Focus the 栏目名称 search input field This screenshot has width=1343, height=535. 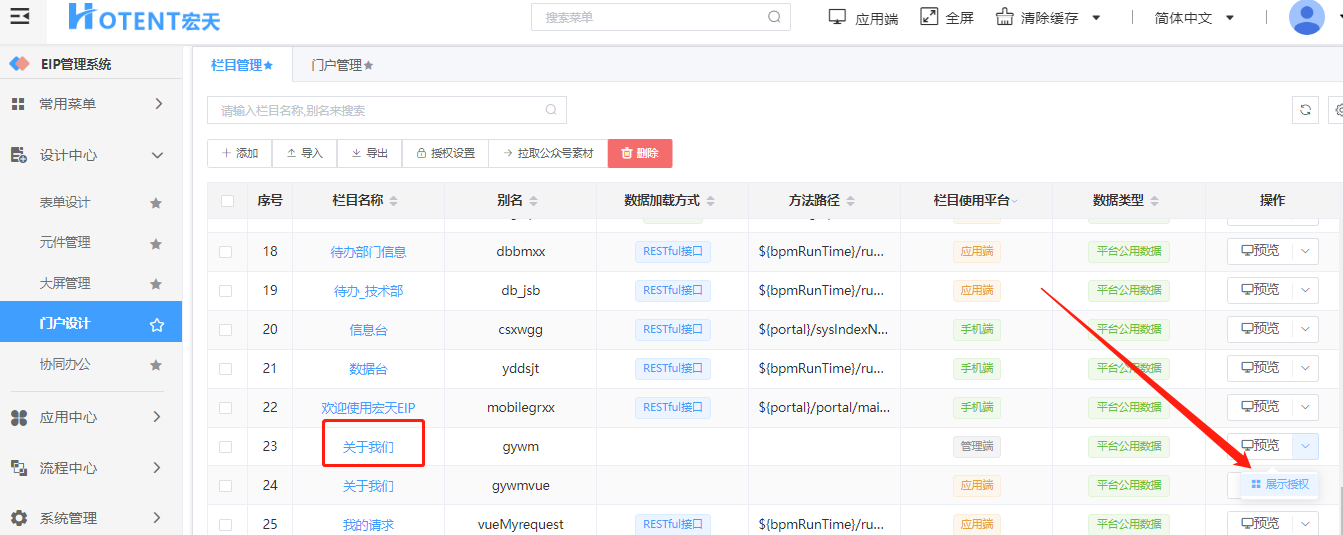387,110
